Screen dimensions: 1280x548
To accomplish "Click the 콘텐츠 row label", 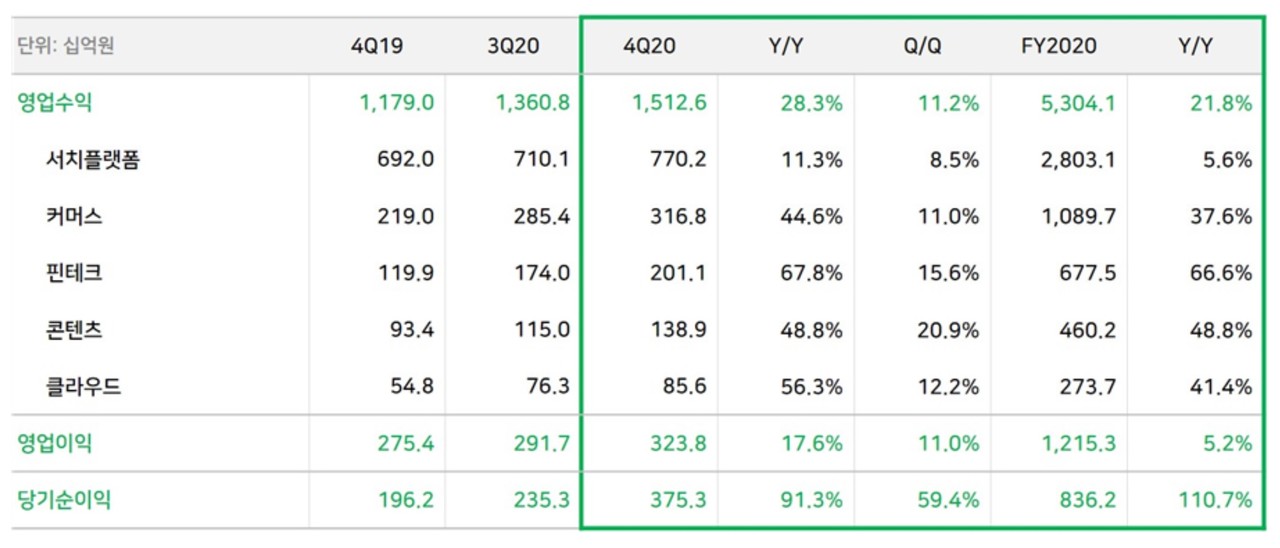I will (74, 329).
